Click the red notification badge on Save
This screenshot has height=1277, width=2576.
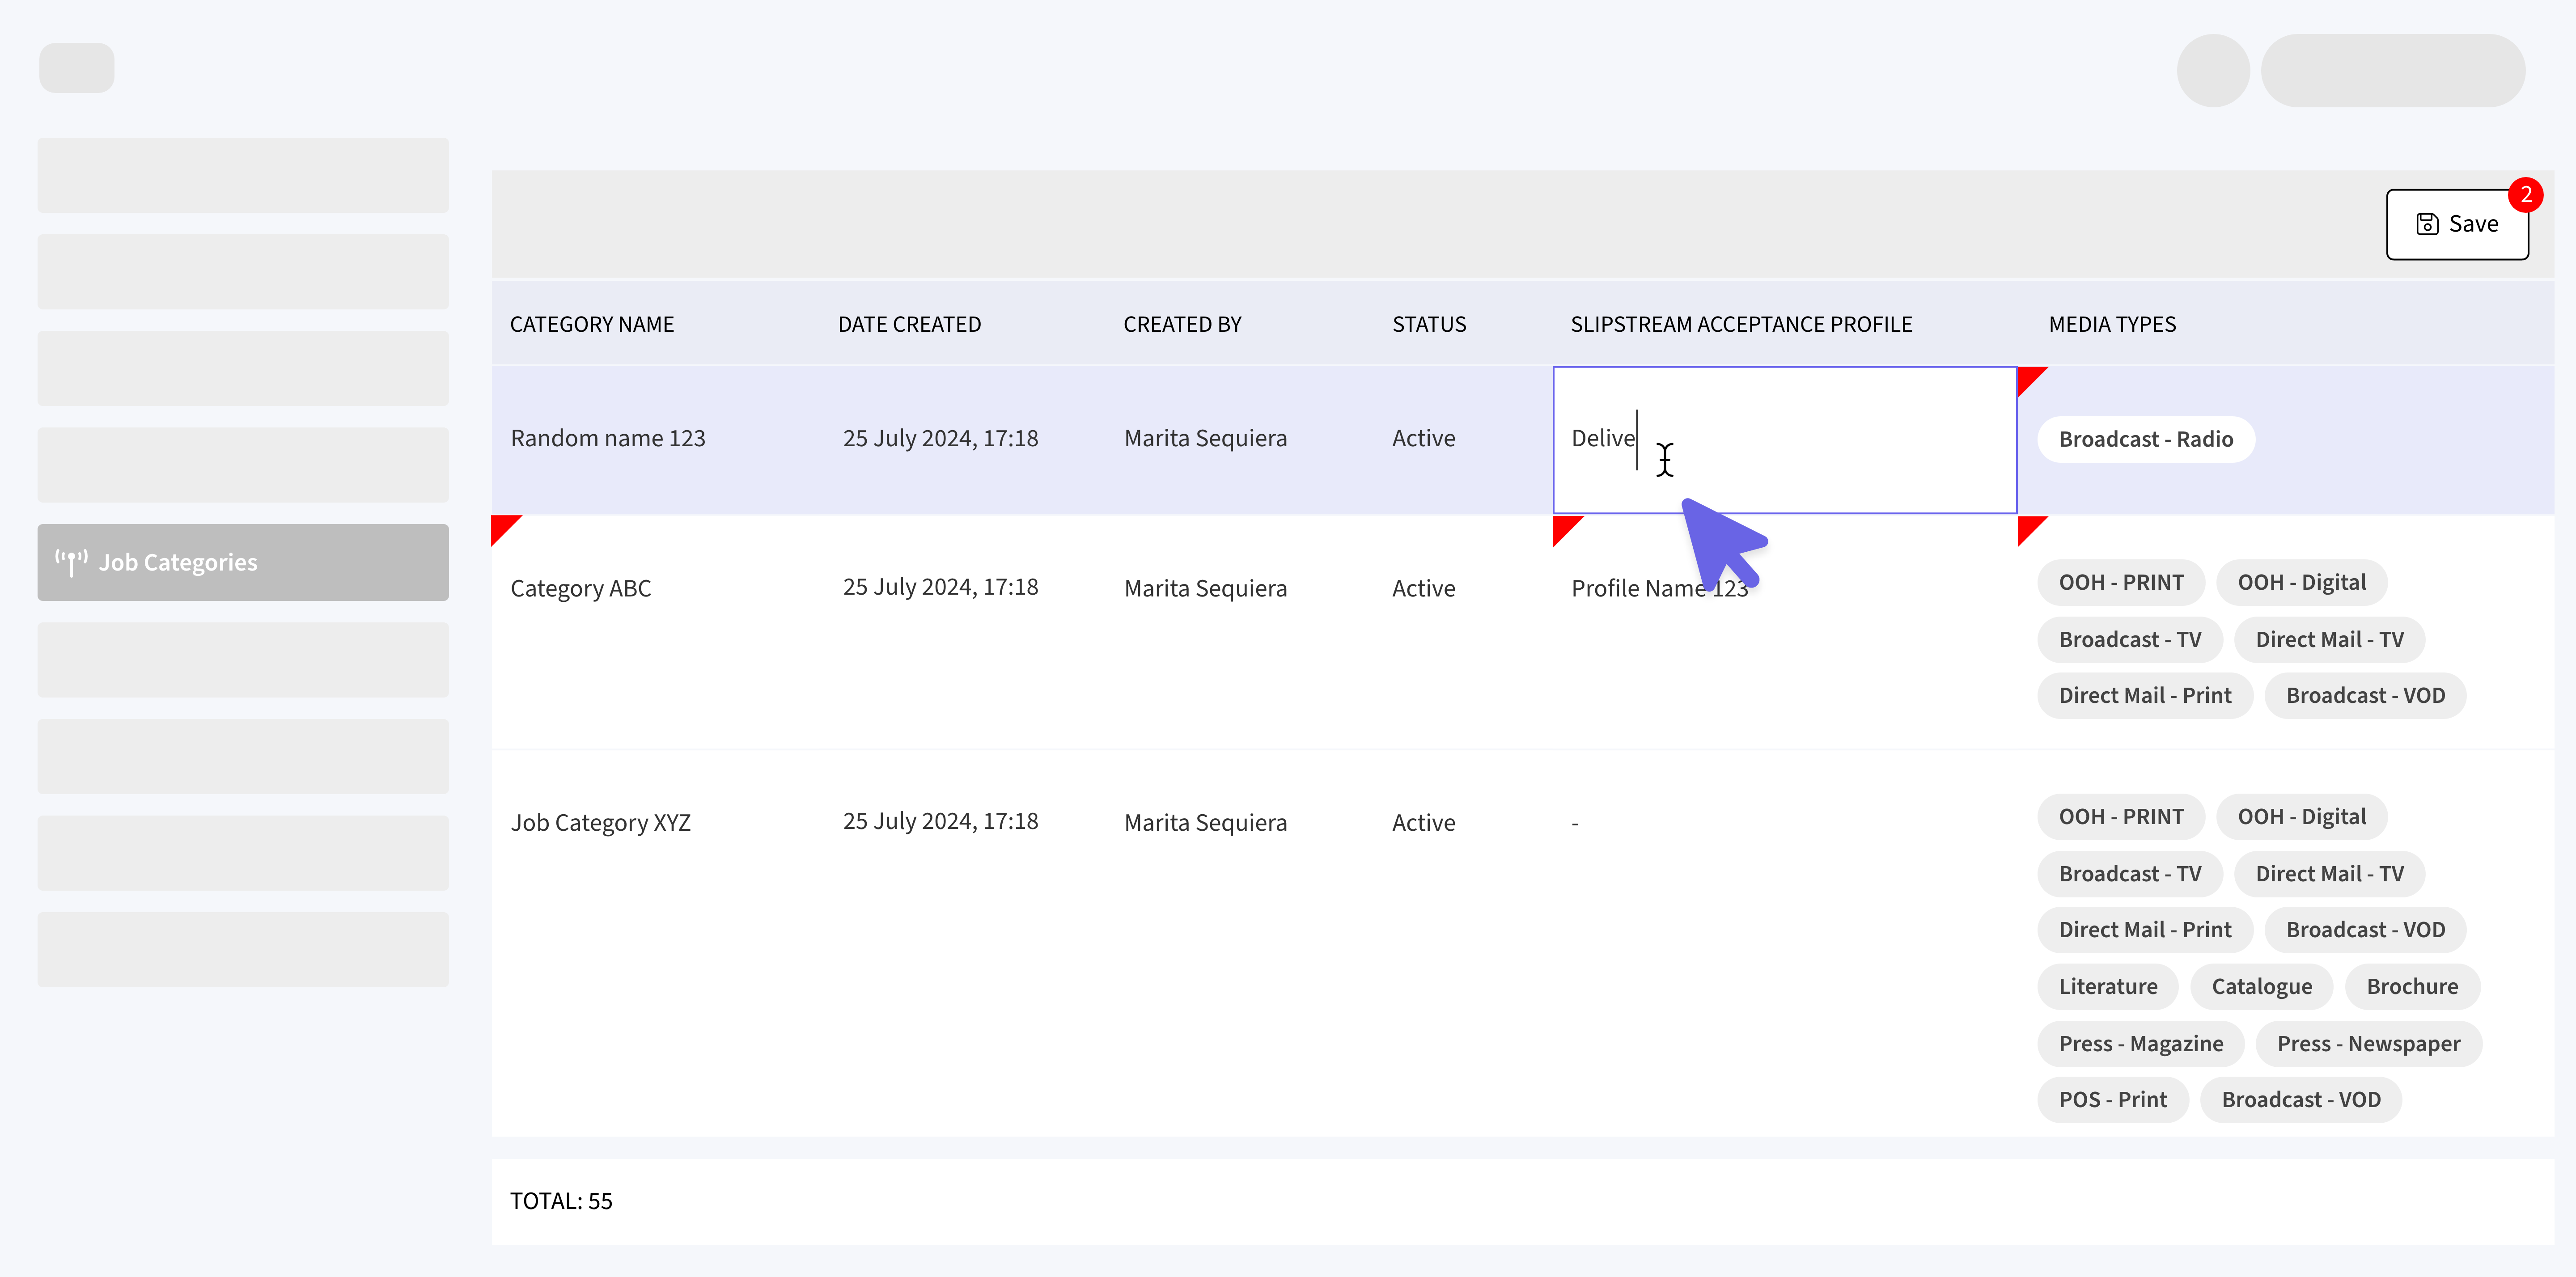(2525, 195)
